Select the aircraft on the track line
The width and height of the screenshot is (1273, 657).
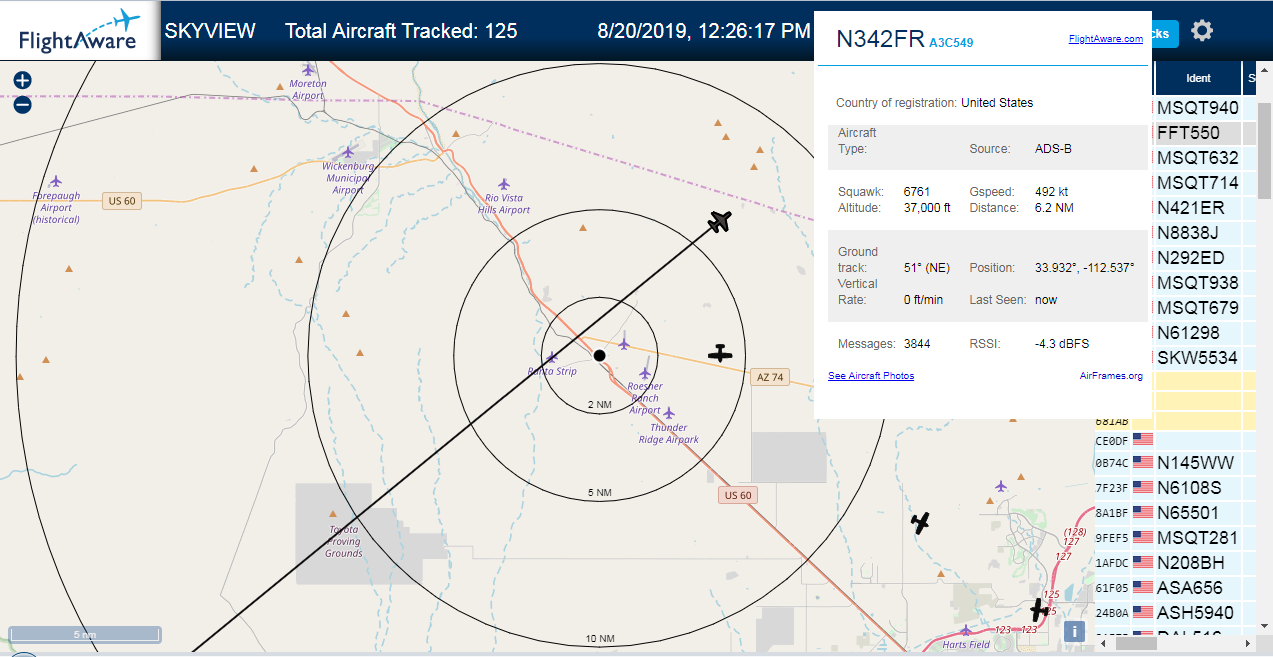tap(720, 221)
